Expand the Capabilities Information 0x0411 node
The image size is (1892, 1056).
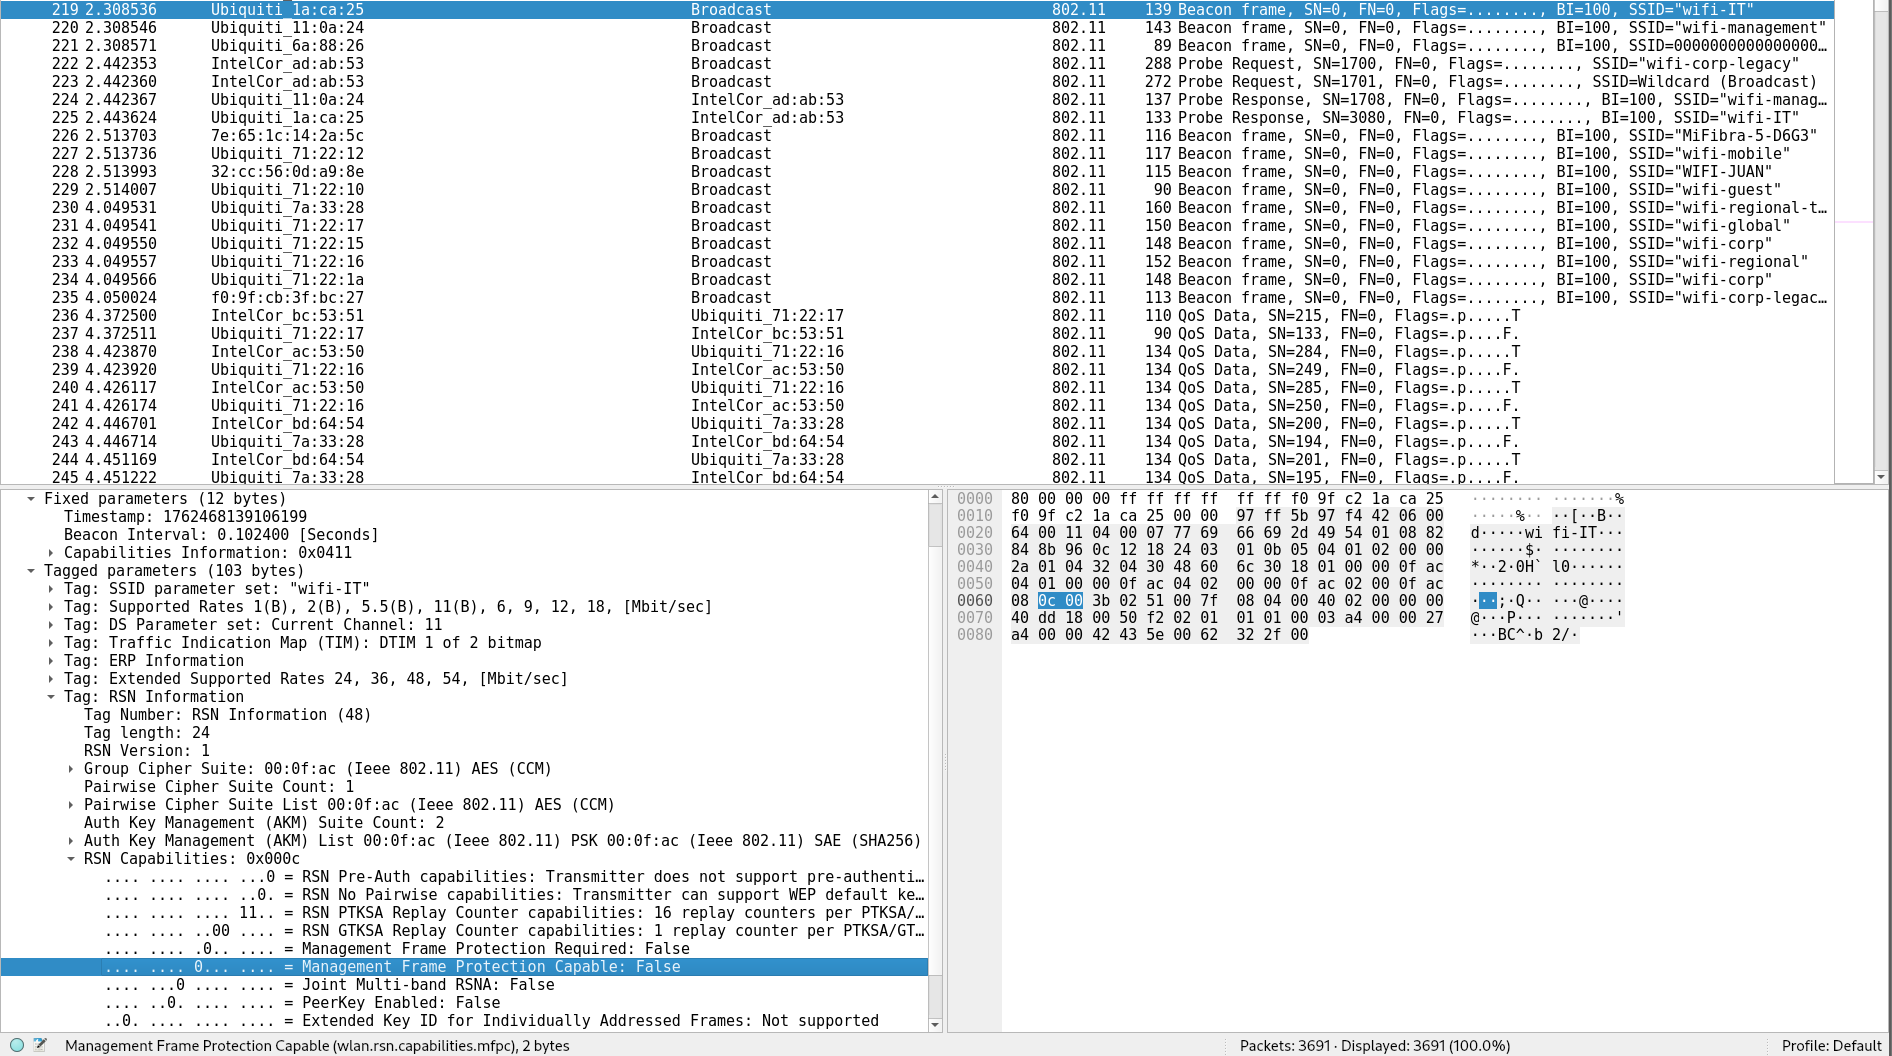(x=51, y=553)
